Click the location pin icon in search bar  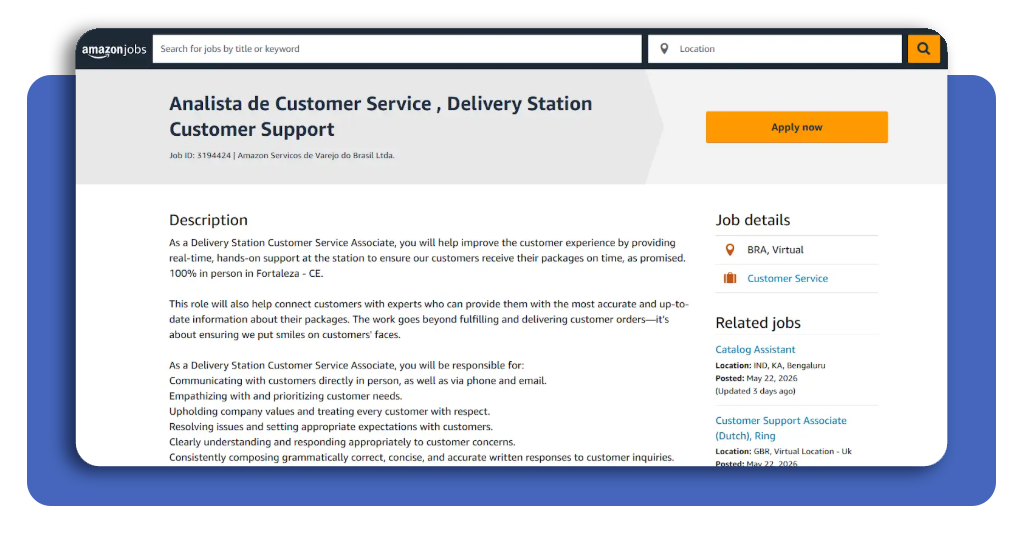(664, 49)
